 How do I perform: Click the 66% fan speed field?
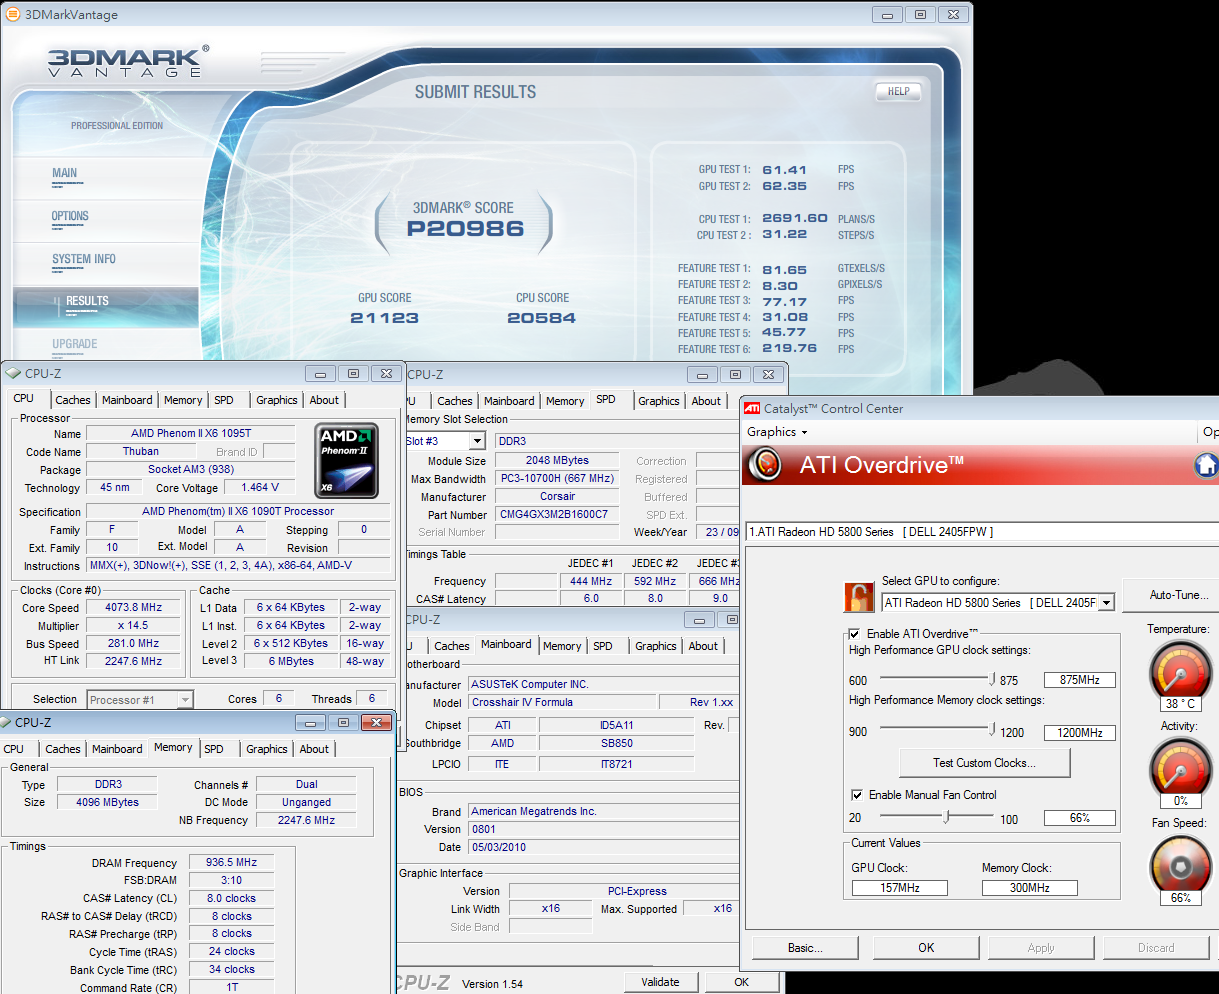[x=1079, y=818]
